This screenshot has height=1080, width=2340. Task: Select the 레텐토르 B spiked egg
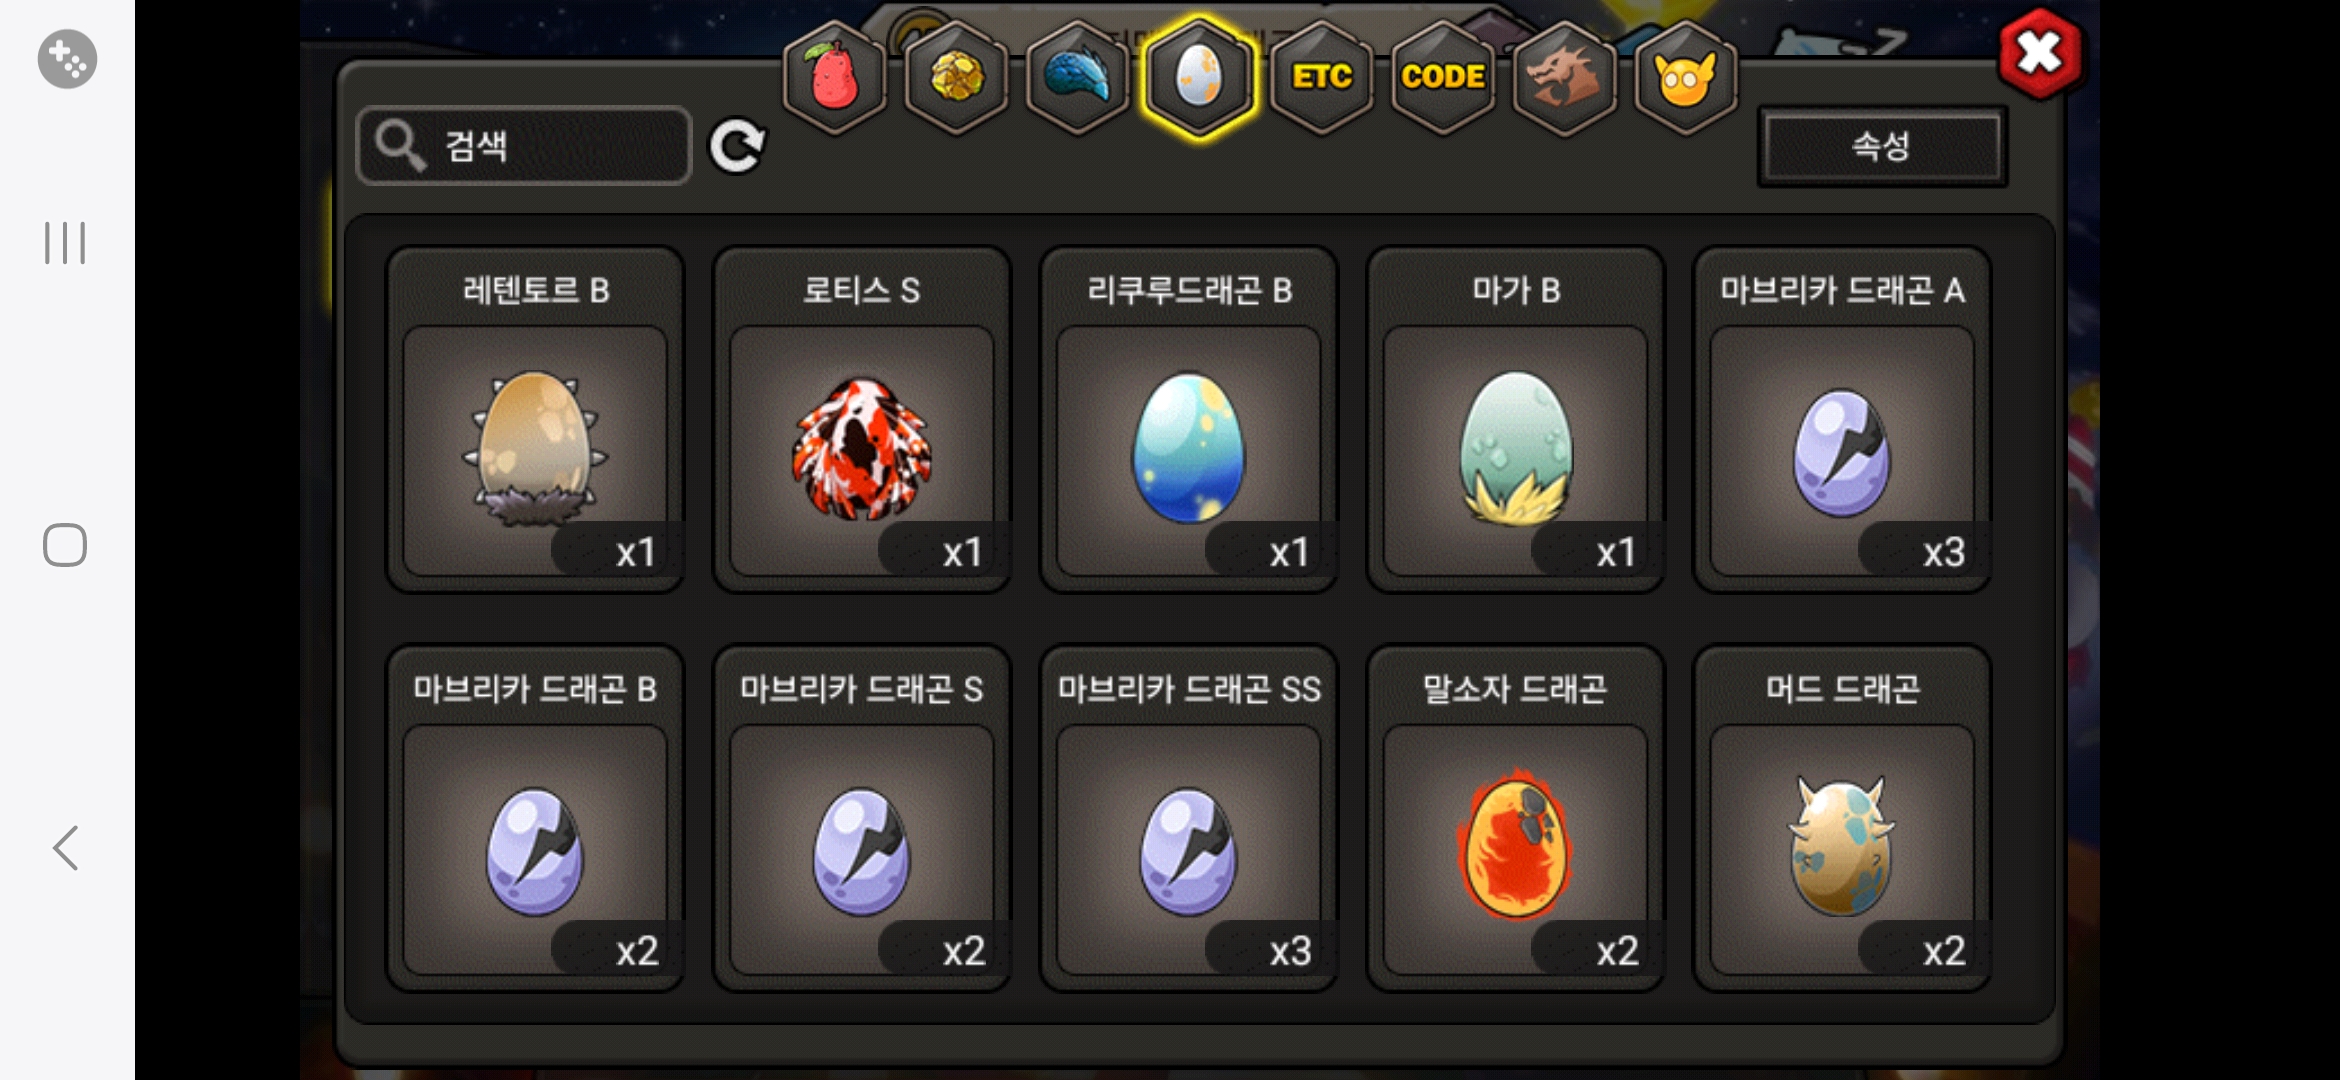[x=535, y=420]
